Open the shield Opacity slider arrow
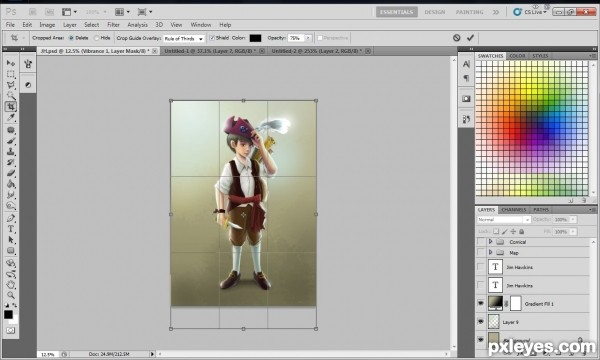The image size is (600, 360). click(x=308, y=38)
